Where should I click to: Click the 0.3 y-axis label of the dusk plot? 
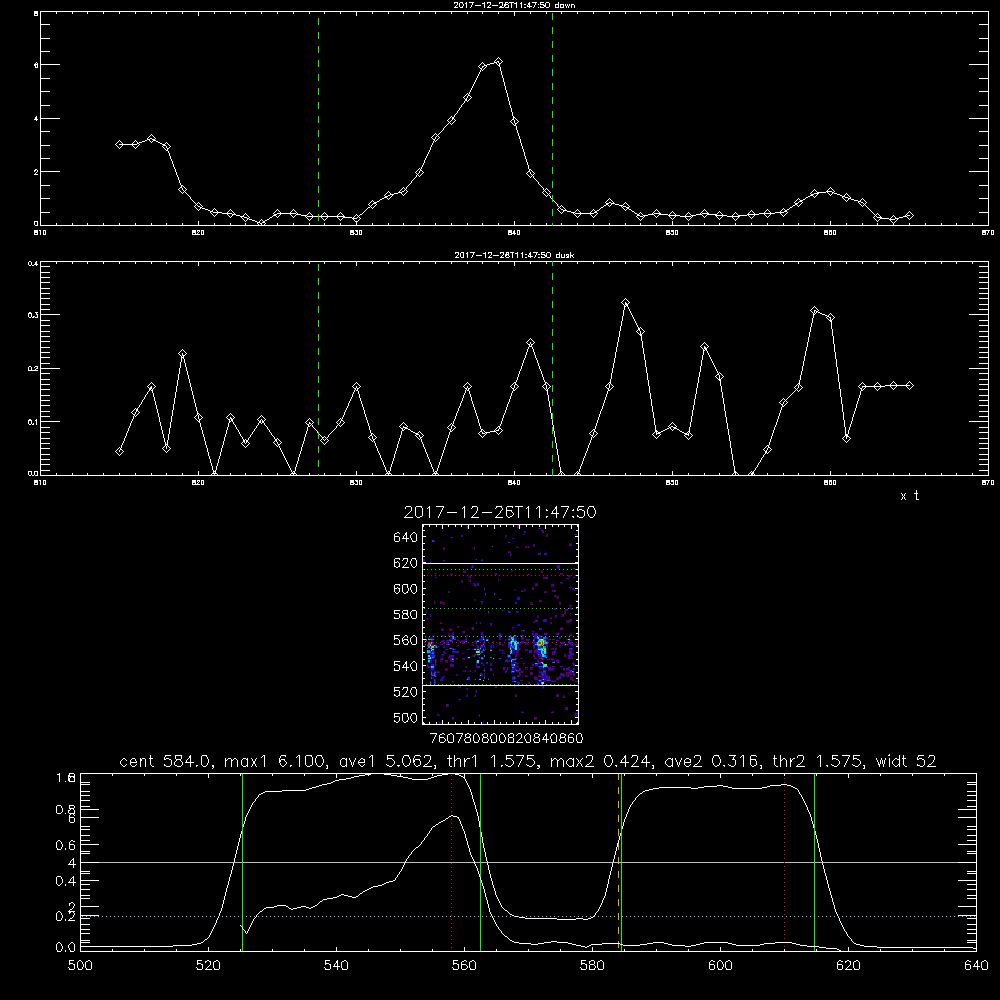33,315
